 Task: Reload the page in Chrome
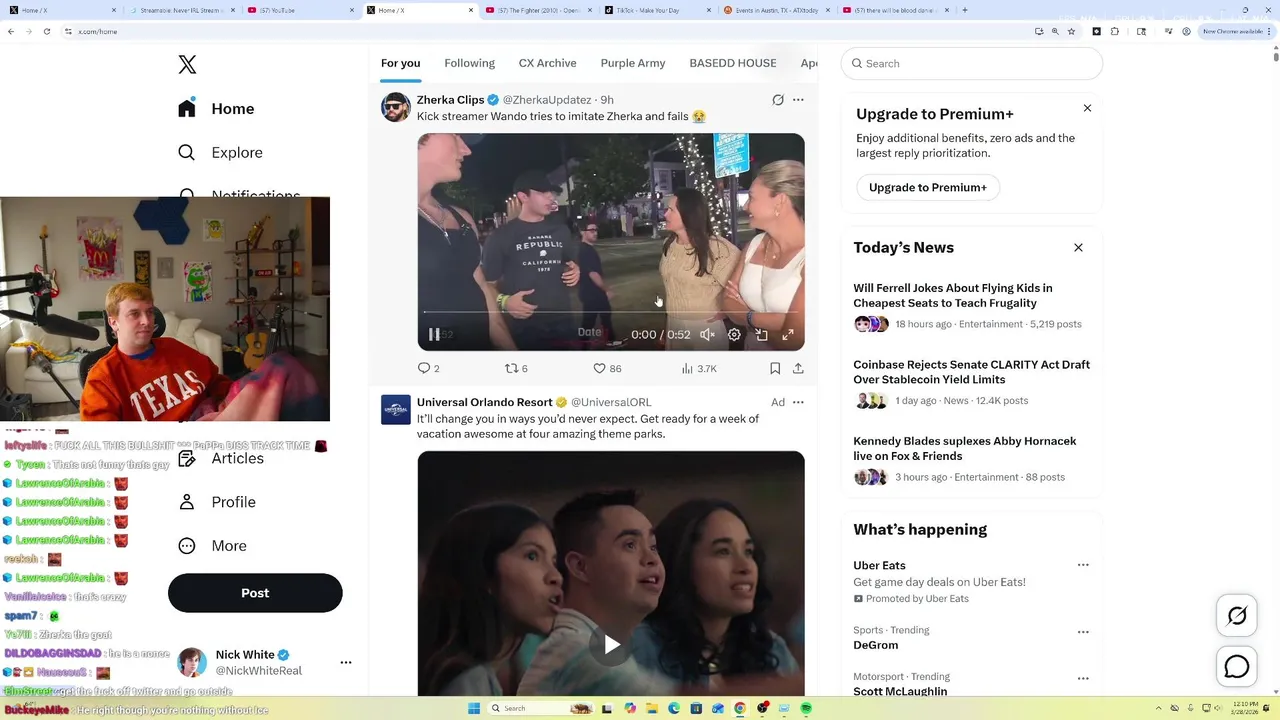tap(47, 31)
